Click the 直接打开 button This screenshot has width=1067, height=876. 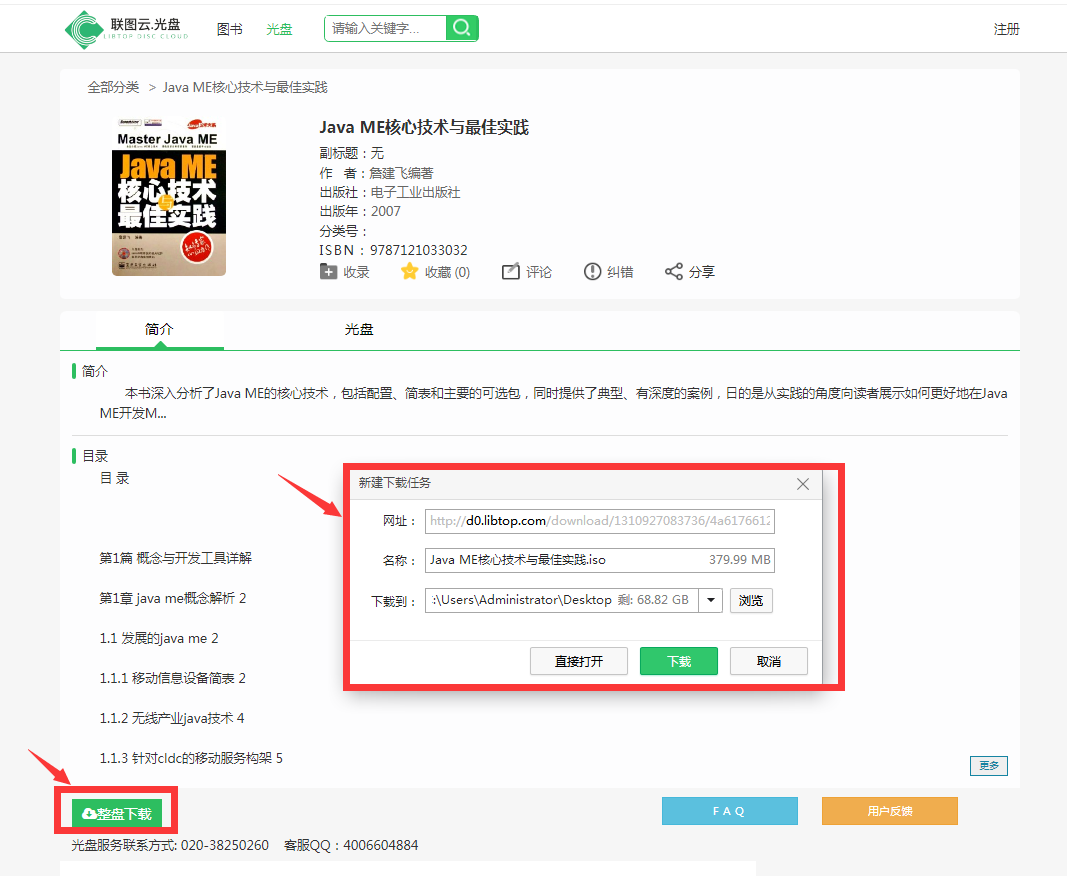[x=578, y=661]
